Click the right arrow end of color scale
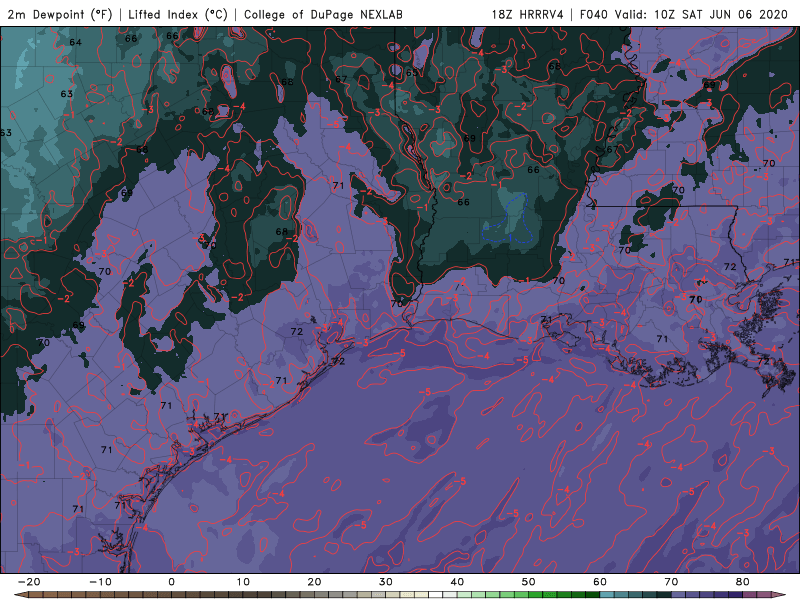Image resolution: width=800 pixels, height=600 pixels. click(779, 595)
